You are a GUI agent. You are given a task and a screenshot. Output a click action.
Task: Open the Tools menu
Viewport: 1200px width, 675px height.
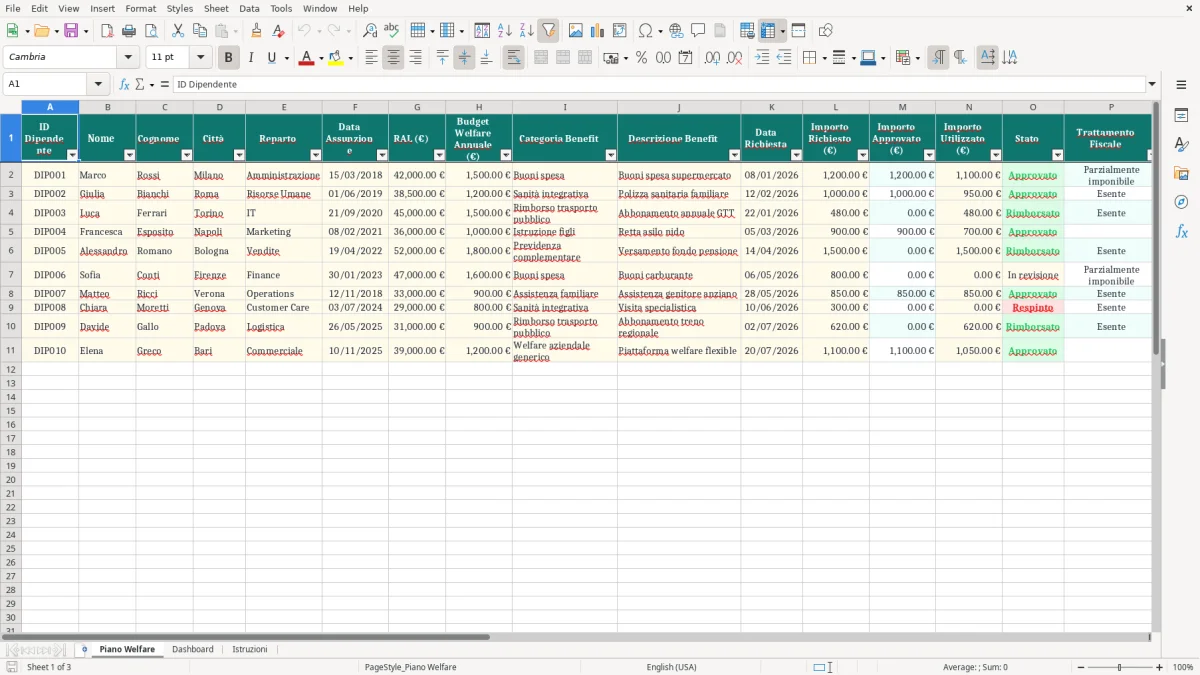tap(281, 8)
